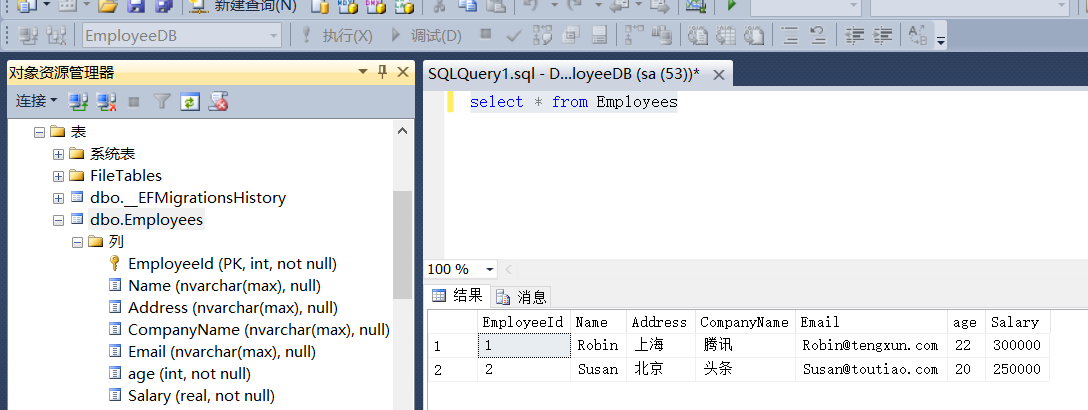Click the 250000 salary cell
Viewport: 1088px width, 410px height.
[x=1017, y=369]
